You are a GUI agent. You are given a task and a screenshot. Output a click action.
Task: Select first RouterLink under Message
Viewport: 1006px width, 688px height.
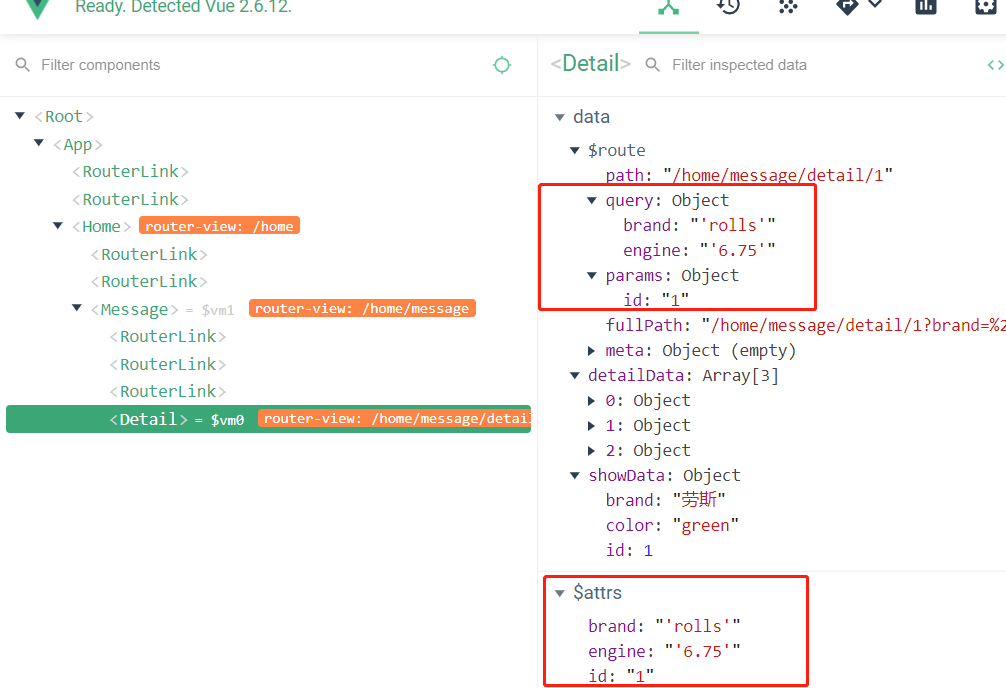168,337
